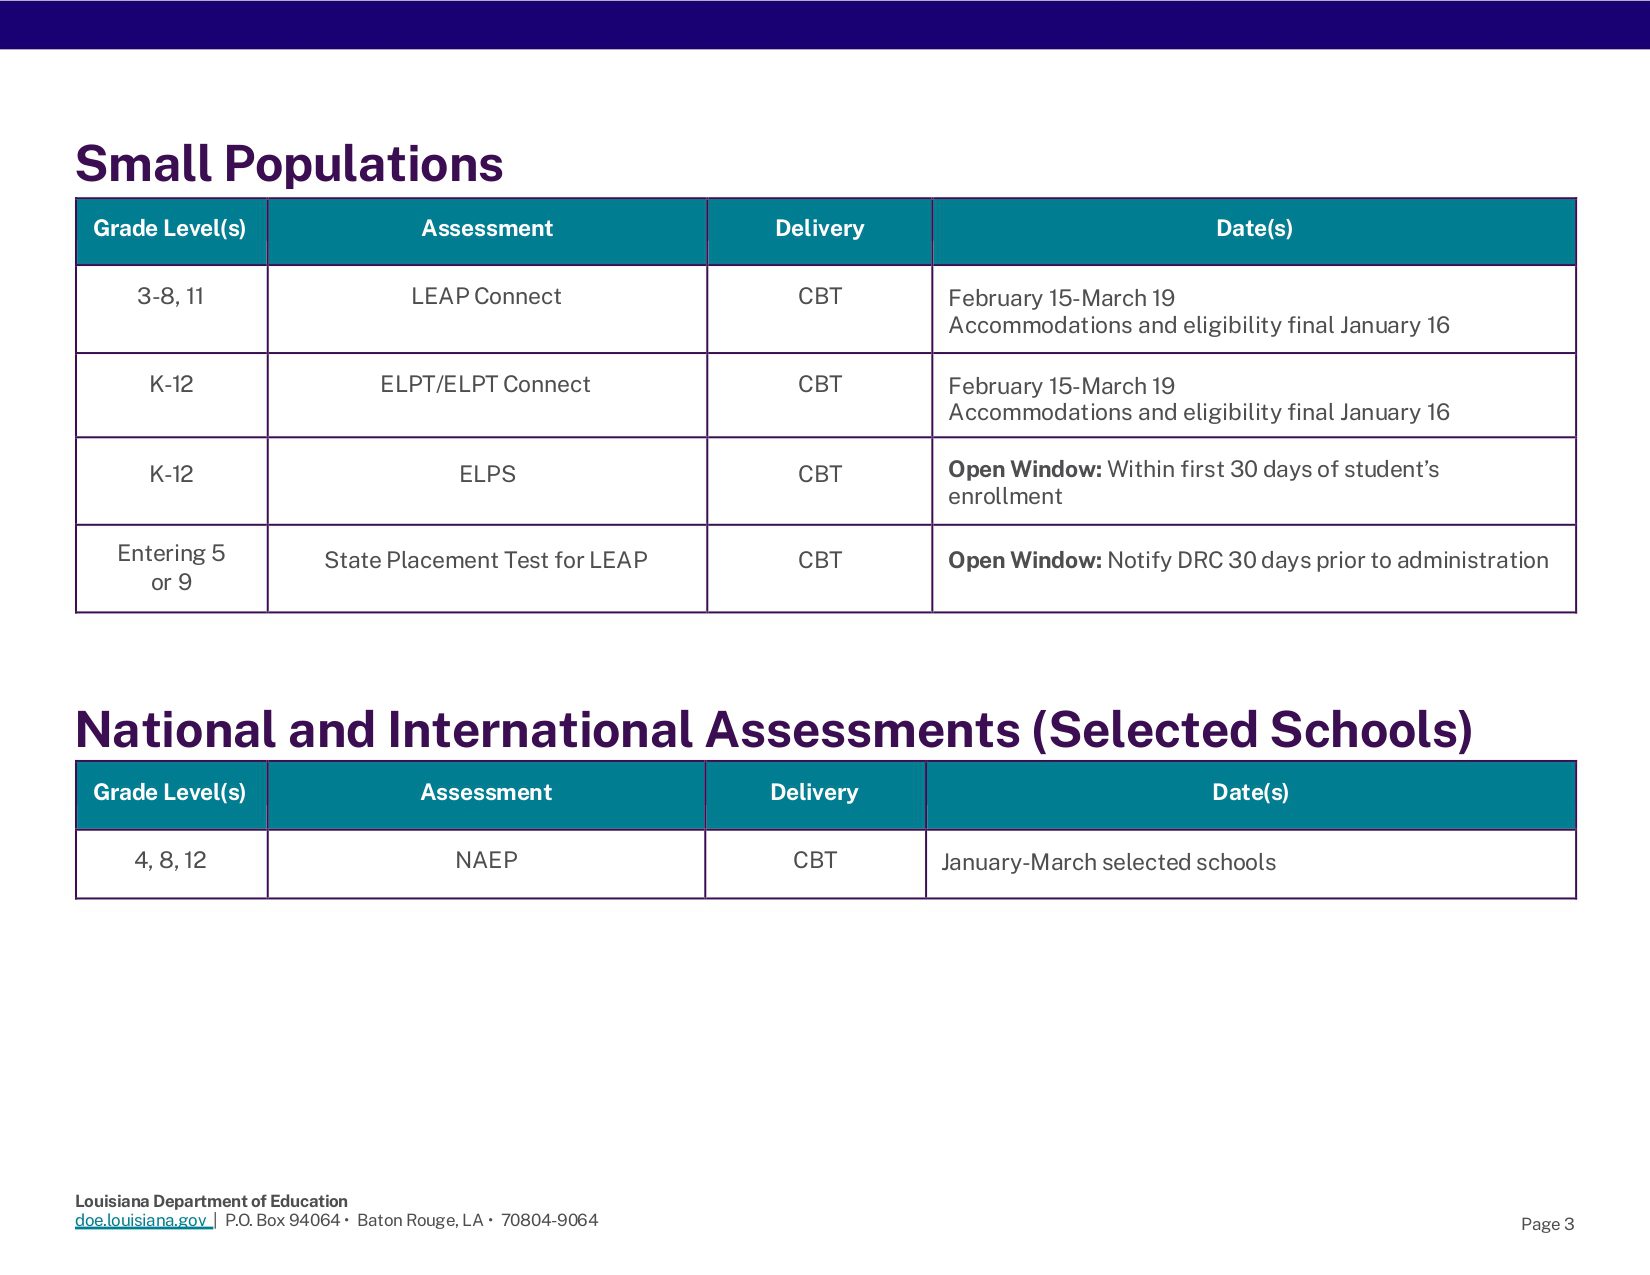Click the National and International Assessments heading
1650x1275 pixels.
click(773, 730)
